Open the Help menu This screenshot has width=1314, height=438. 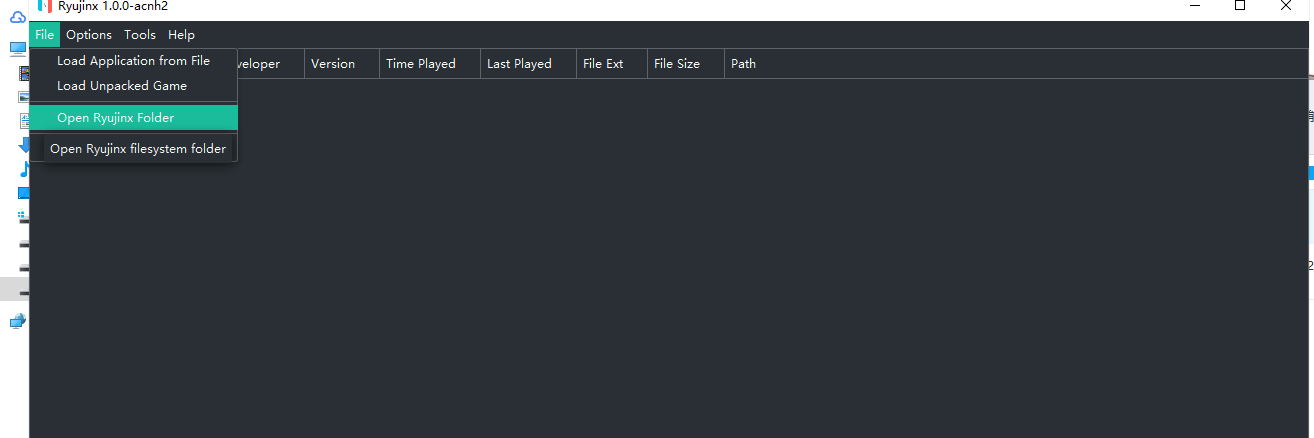coord(181,35)
